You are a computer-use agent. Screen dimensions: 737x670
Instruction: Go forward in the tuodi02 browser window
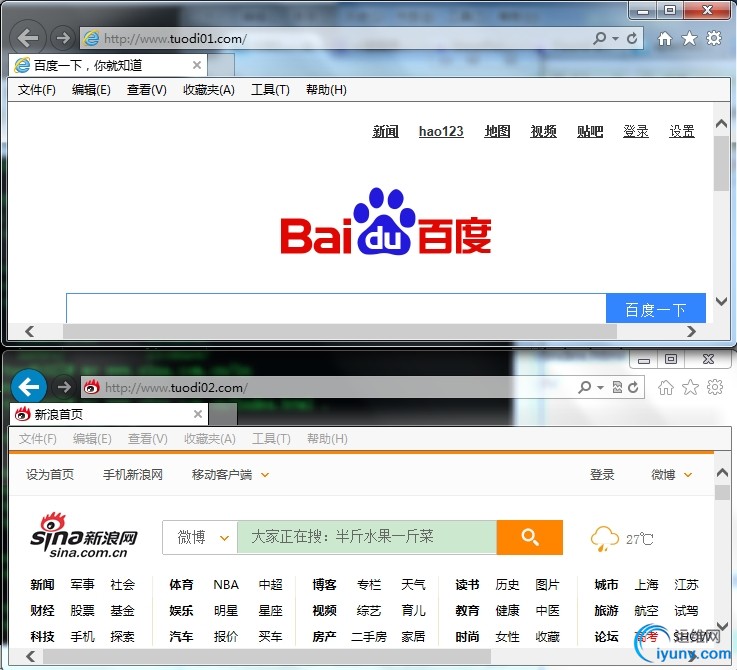coord(63,387)
